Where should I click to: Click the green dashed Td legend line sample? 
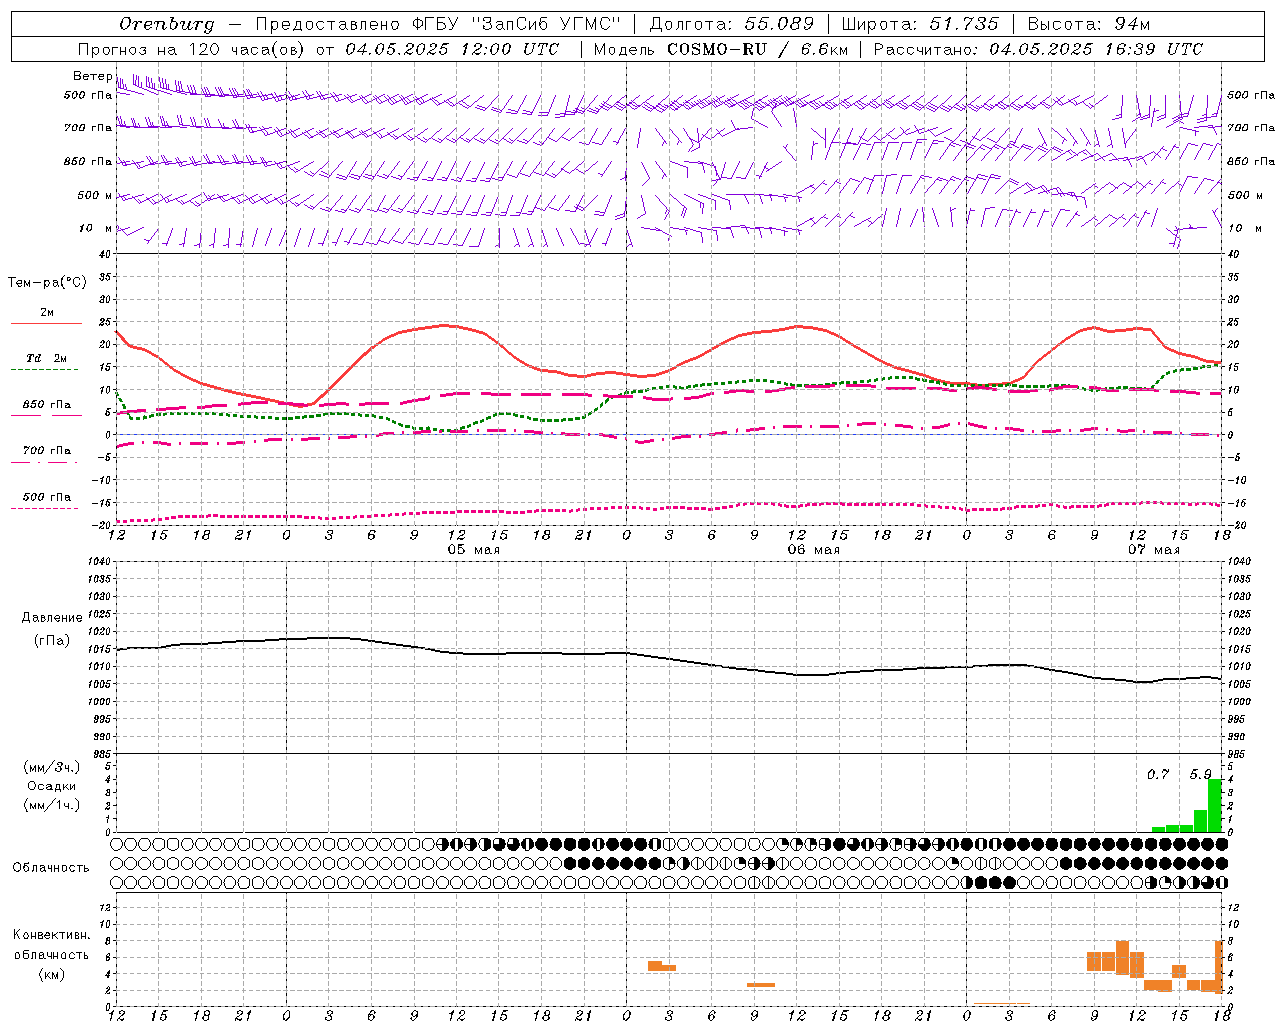click(x=44, y=369)
